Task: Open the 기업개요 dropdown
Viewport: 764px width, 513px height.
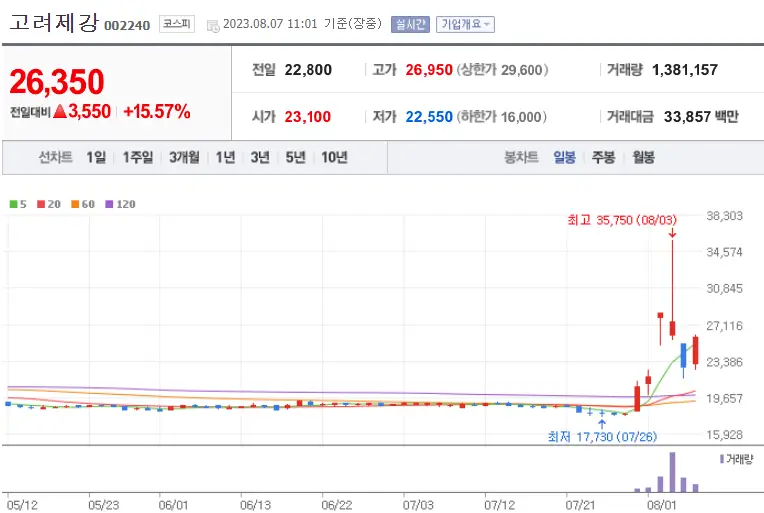Action: [465, 24]
